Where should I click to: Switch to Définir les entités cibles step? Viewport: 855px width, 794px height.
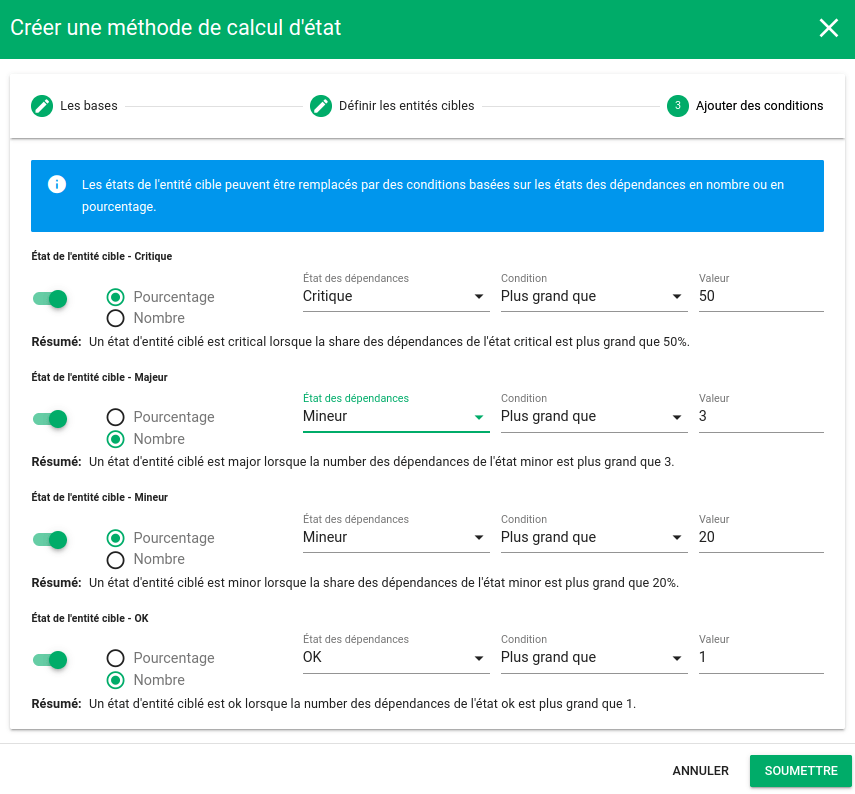406,106
